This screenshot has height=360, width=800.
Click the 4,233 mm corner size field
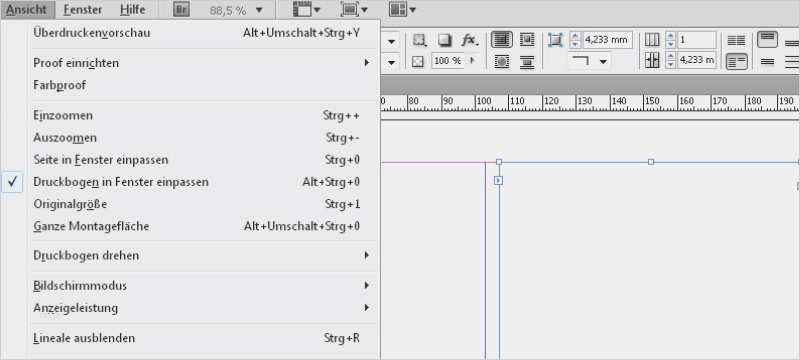click(607, 40)
